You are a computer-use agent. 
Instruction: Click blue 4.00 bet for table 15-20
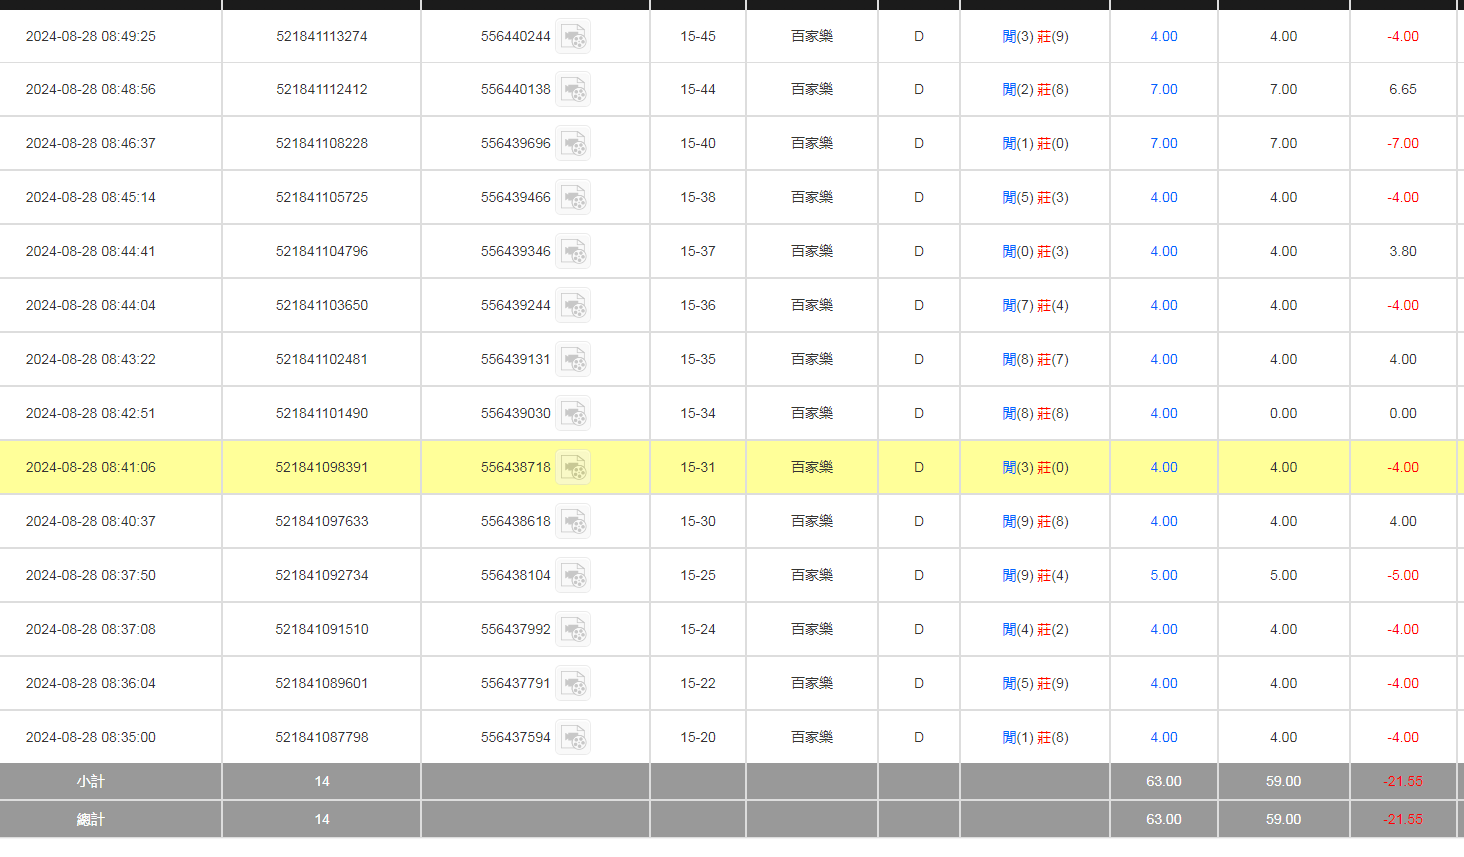[1163, 737]
